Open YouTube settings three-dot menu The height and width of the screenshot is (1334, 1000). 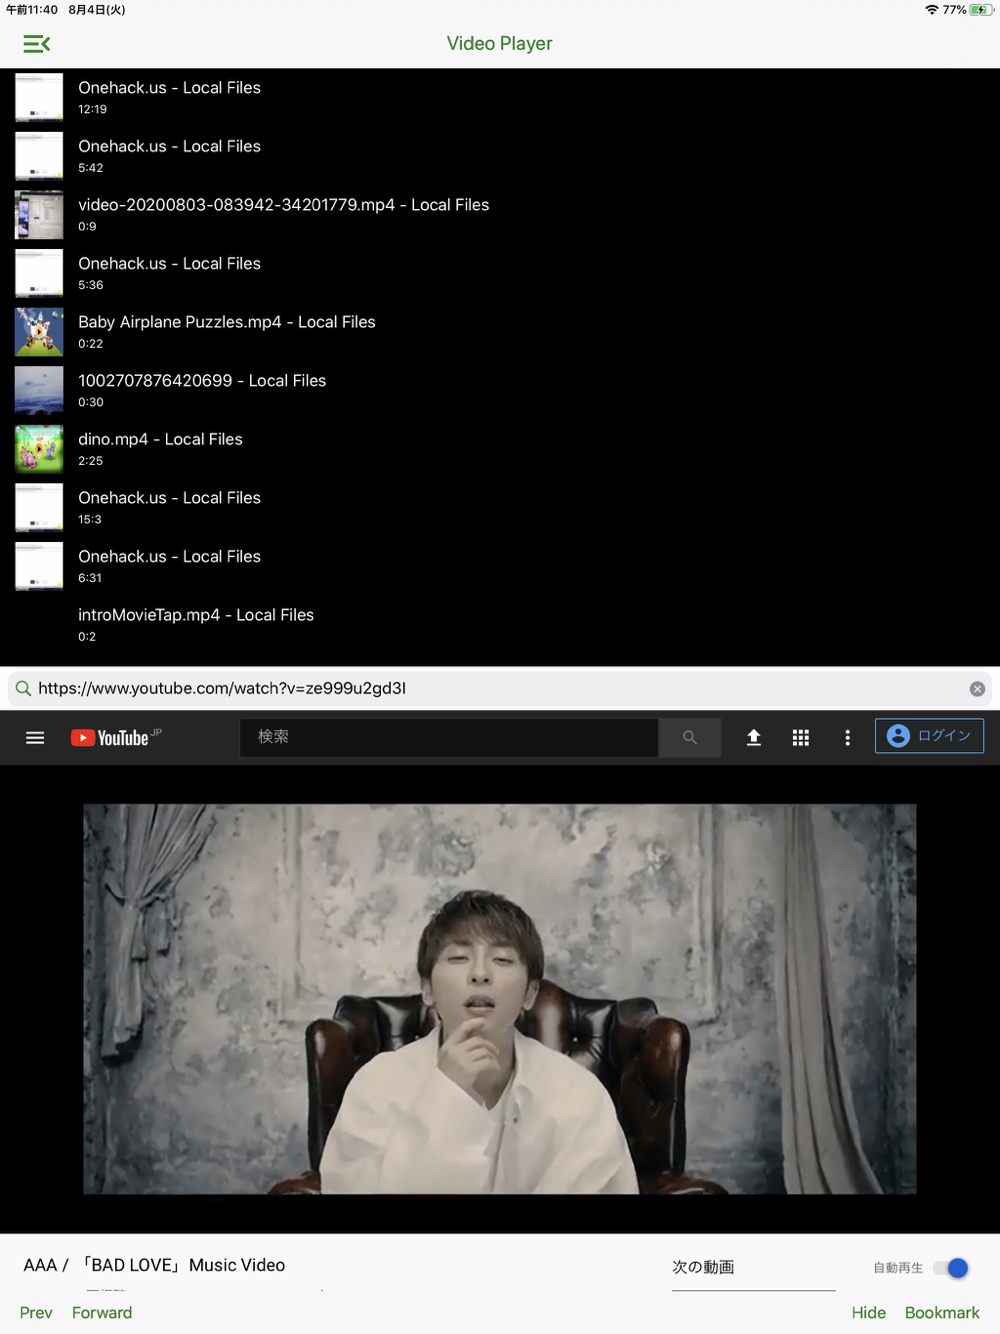[x=848, y=738]
